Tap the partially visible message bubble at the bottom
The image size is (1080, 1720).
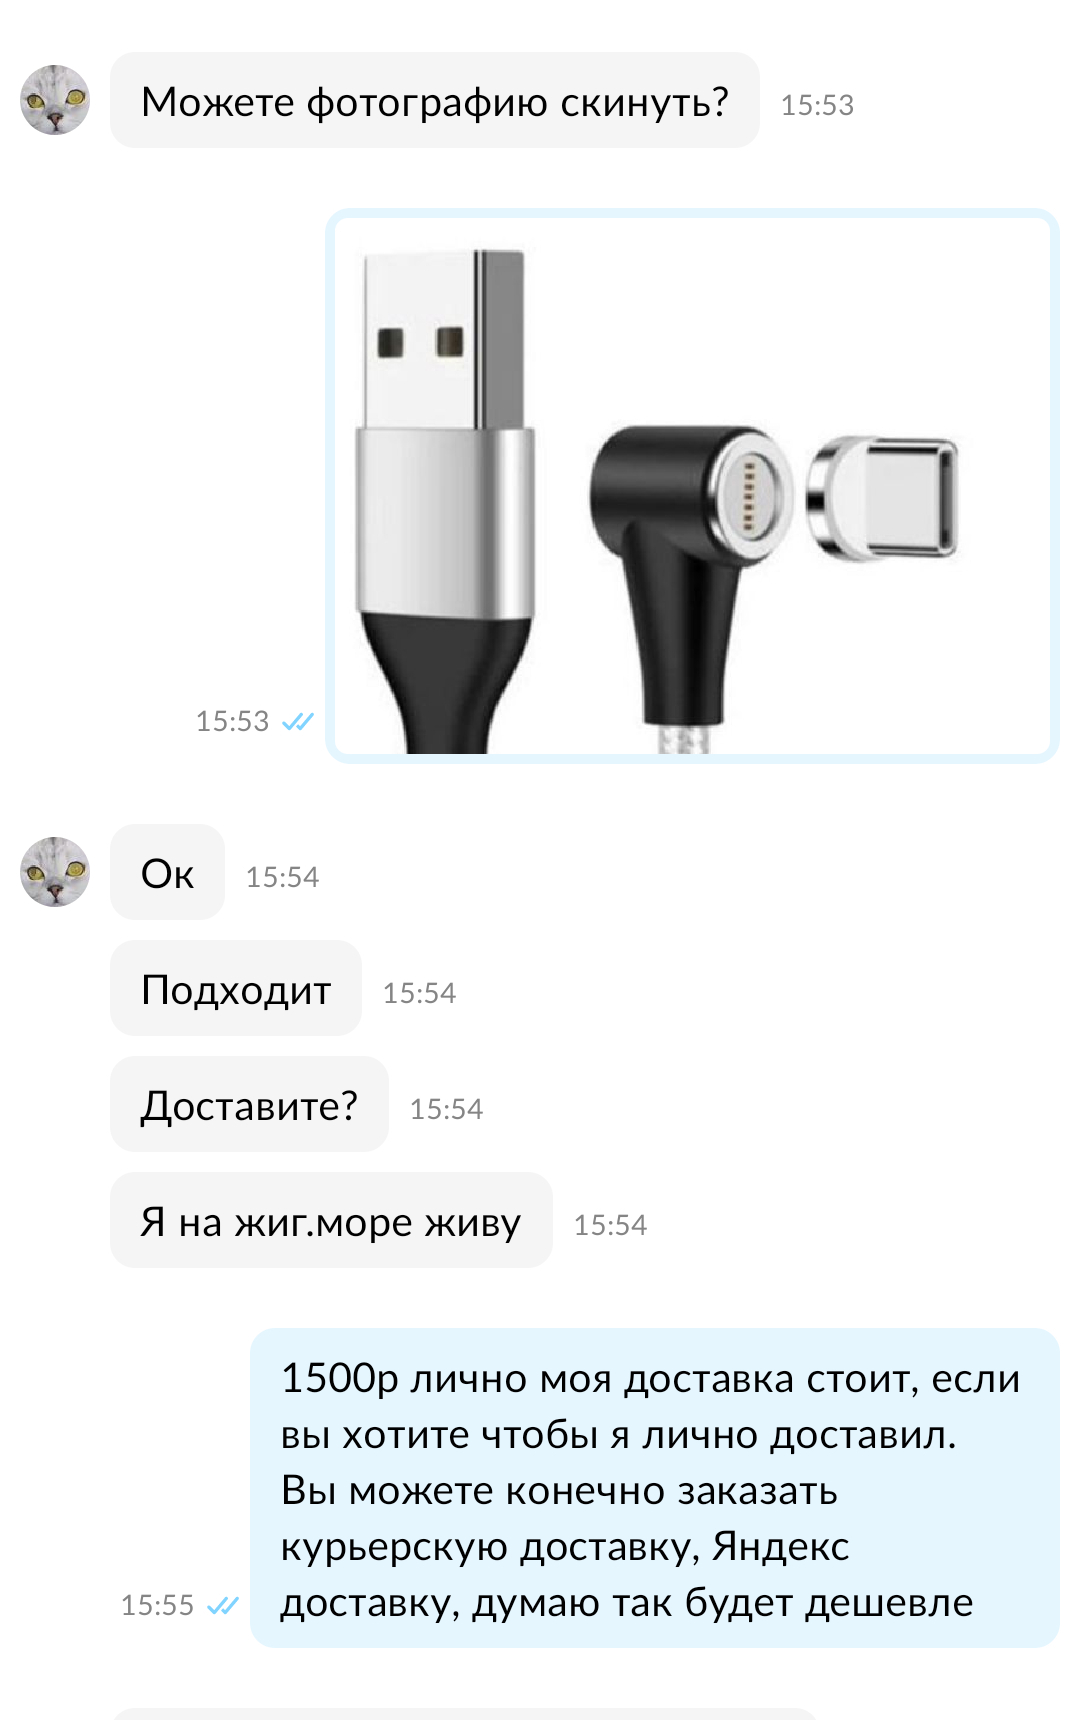(x=465, y=1714)
